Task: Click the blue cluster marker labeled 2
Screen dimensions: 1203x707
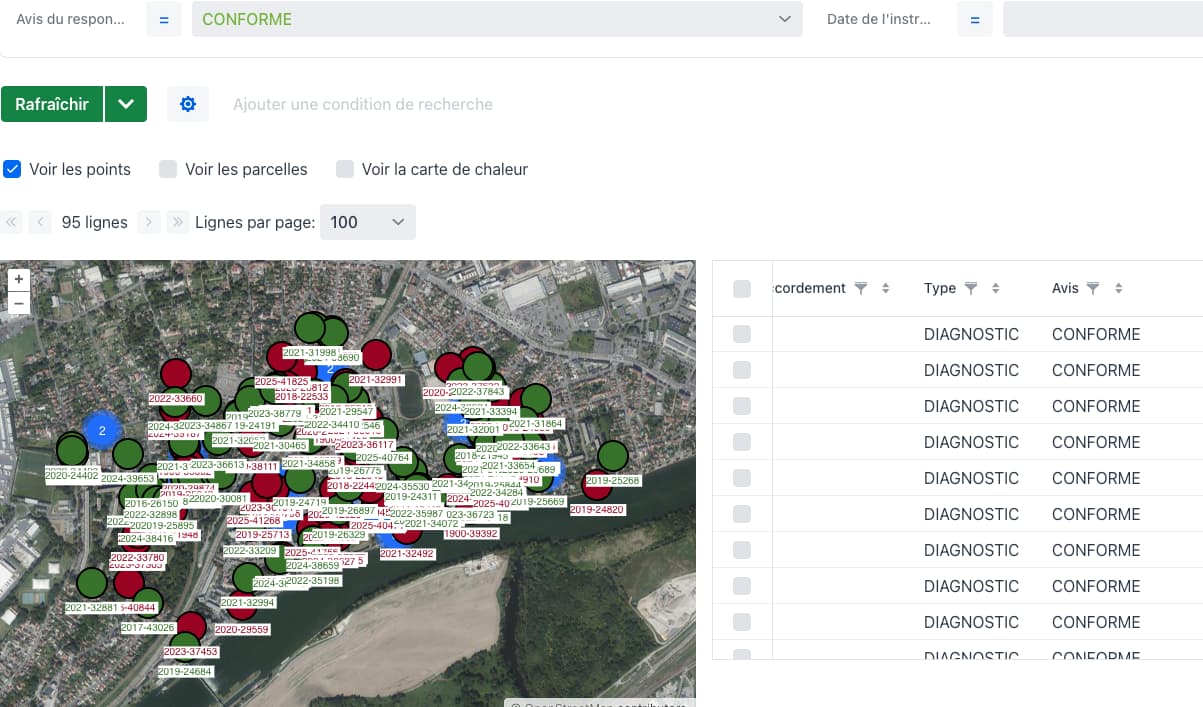Action: (101, 430)
